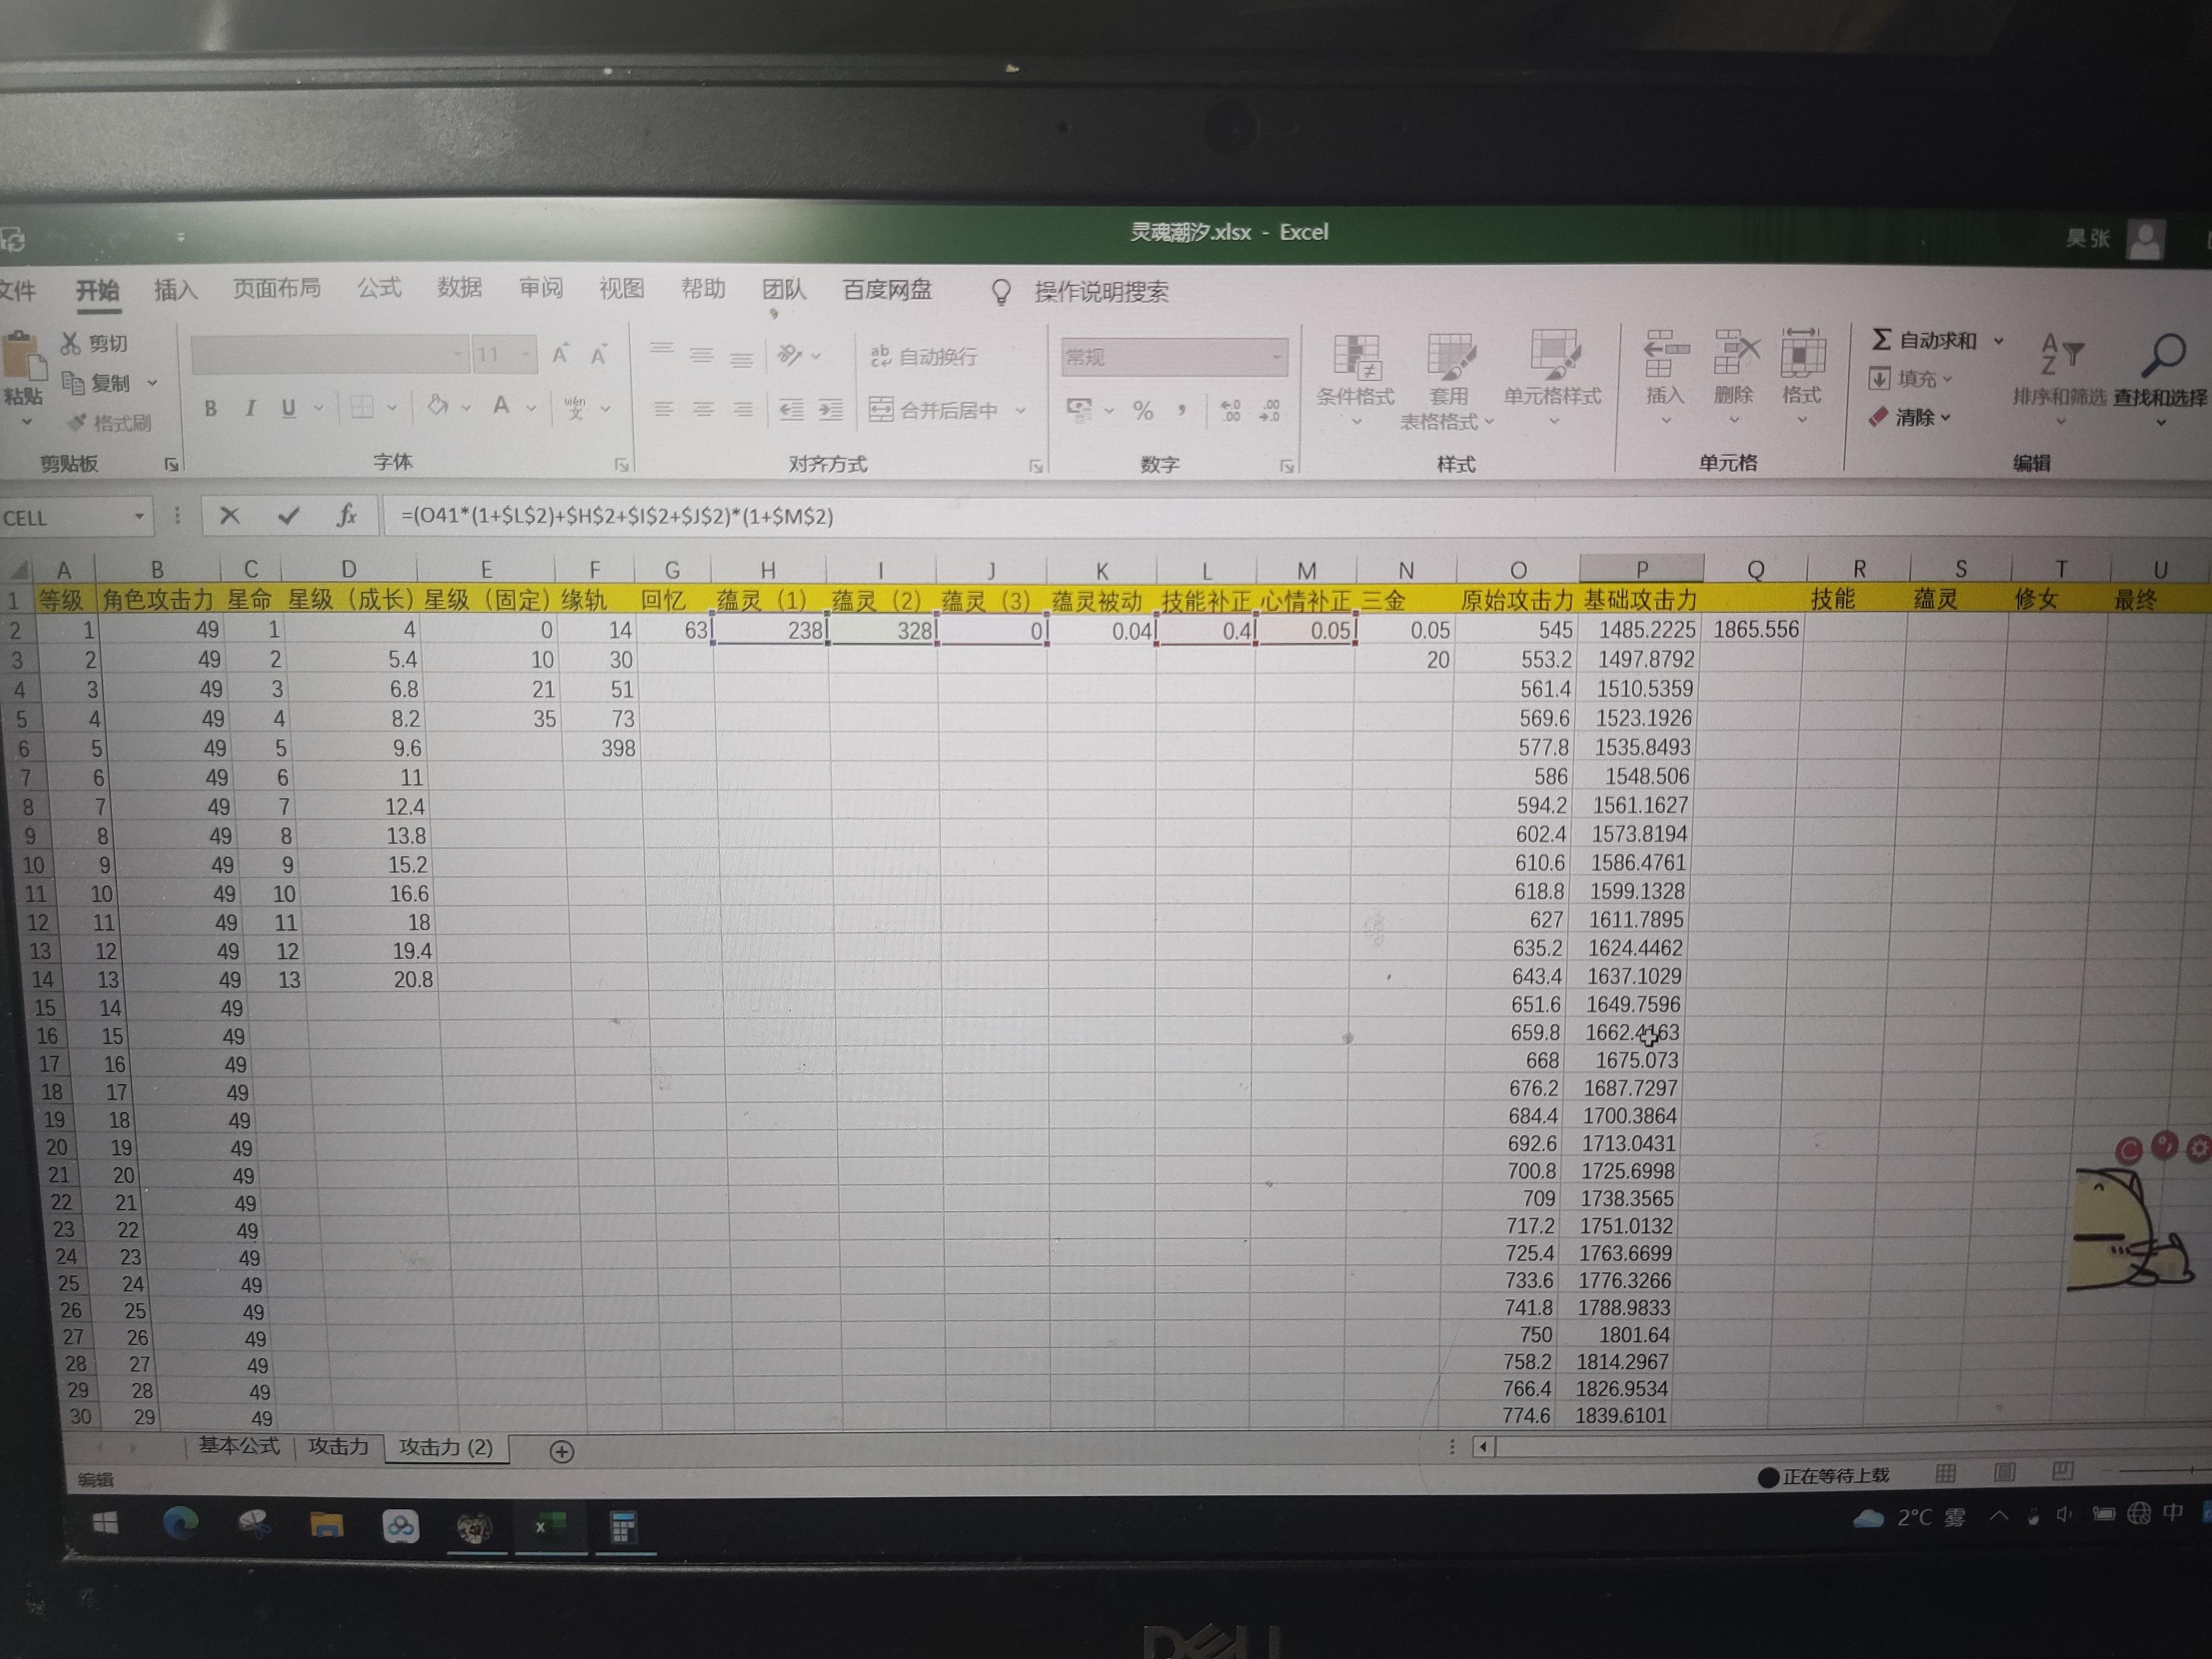
Task: Click the cell borders icon
Action: (362, 407)
